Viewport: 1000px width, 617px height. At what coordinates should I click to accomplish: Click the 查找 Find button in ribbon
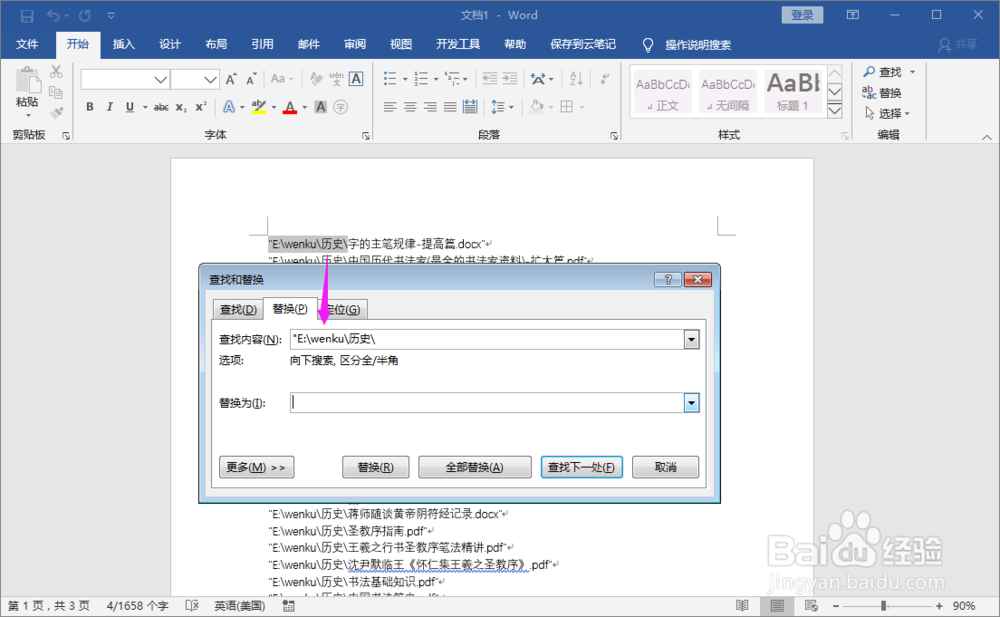[x=884, y=72]
